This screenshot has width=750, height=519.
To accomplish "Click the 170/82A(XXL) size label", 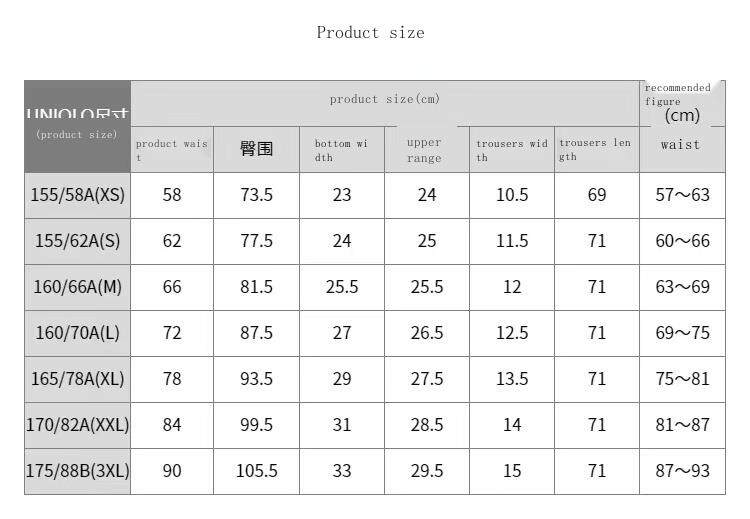I will [x=78, y=425].
